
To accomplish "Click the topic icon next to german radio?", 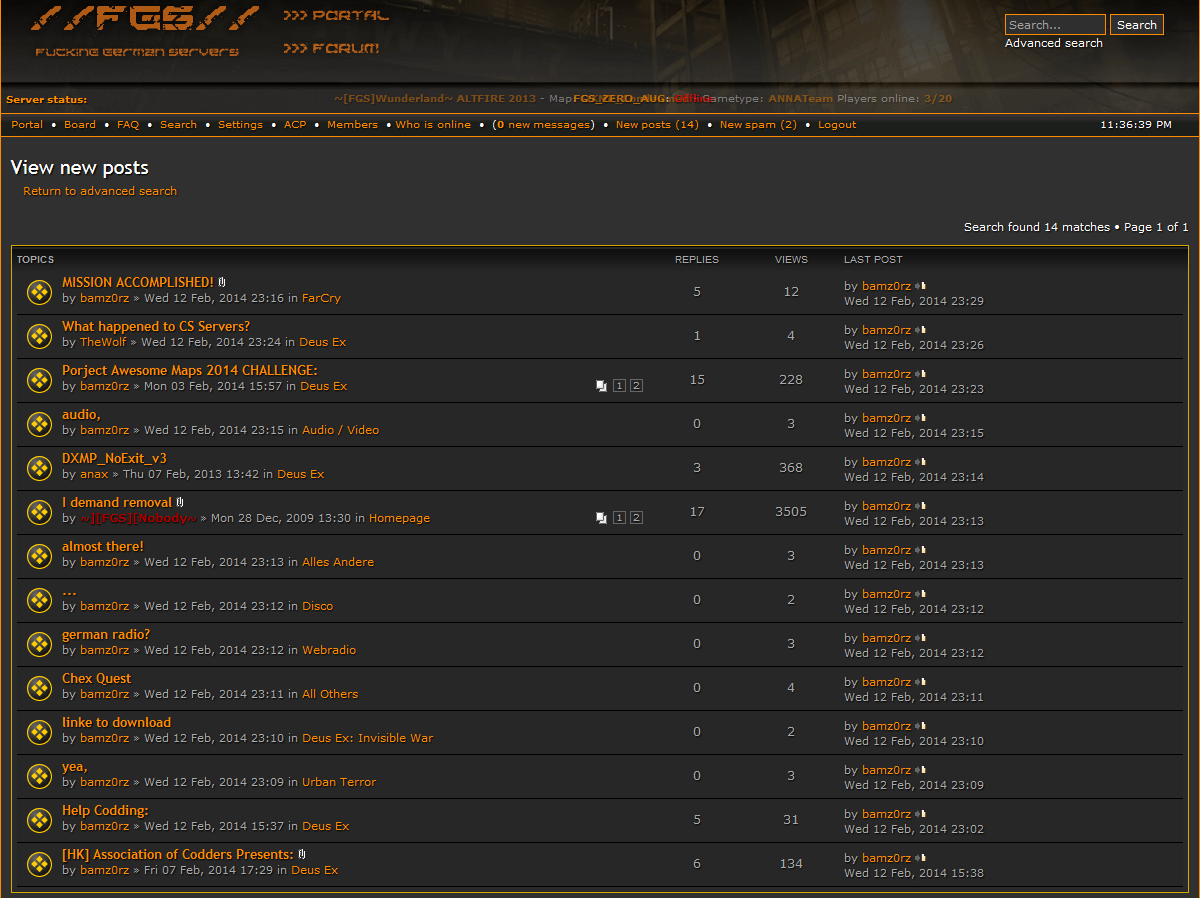I will point(38,644).
